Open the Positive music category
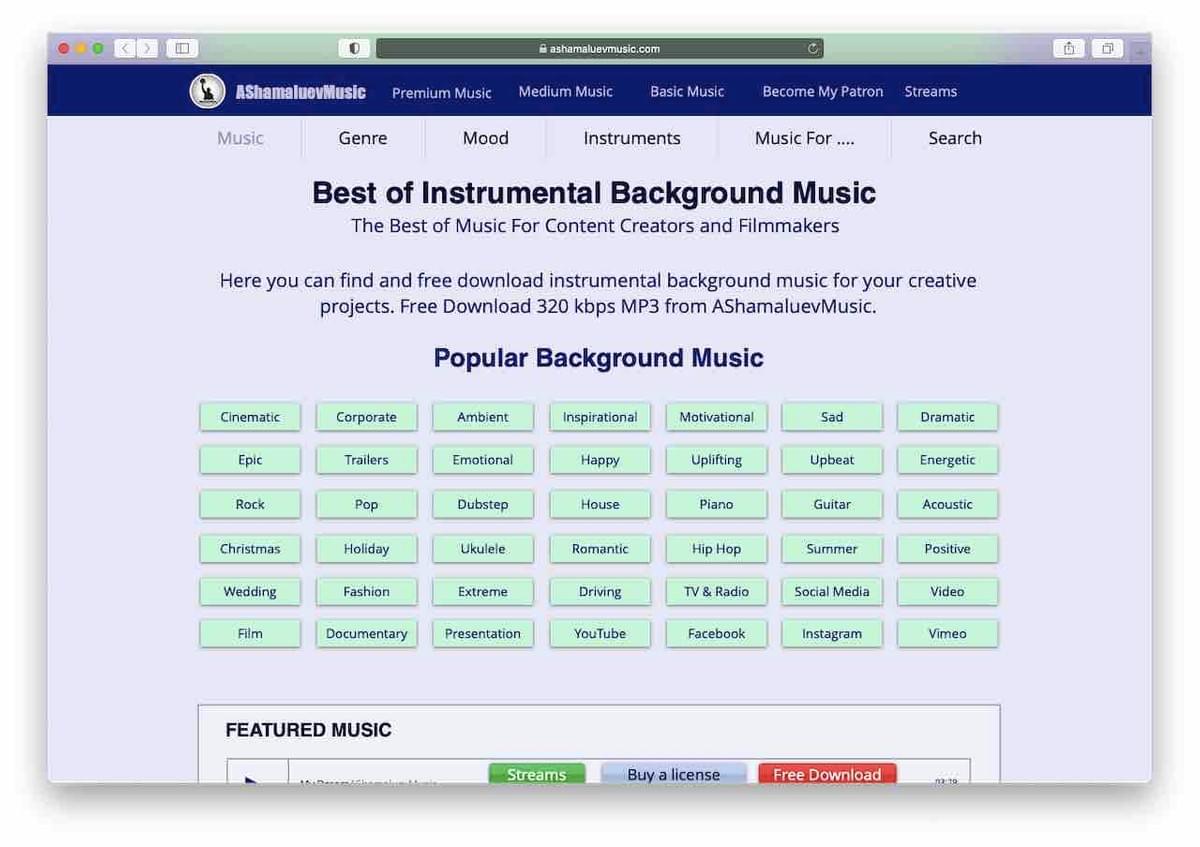This screenshot has height=847, width=1200. [x=947, y=549]
